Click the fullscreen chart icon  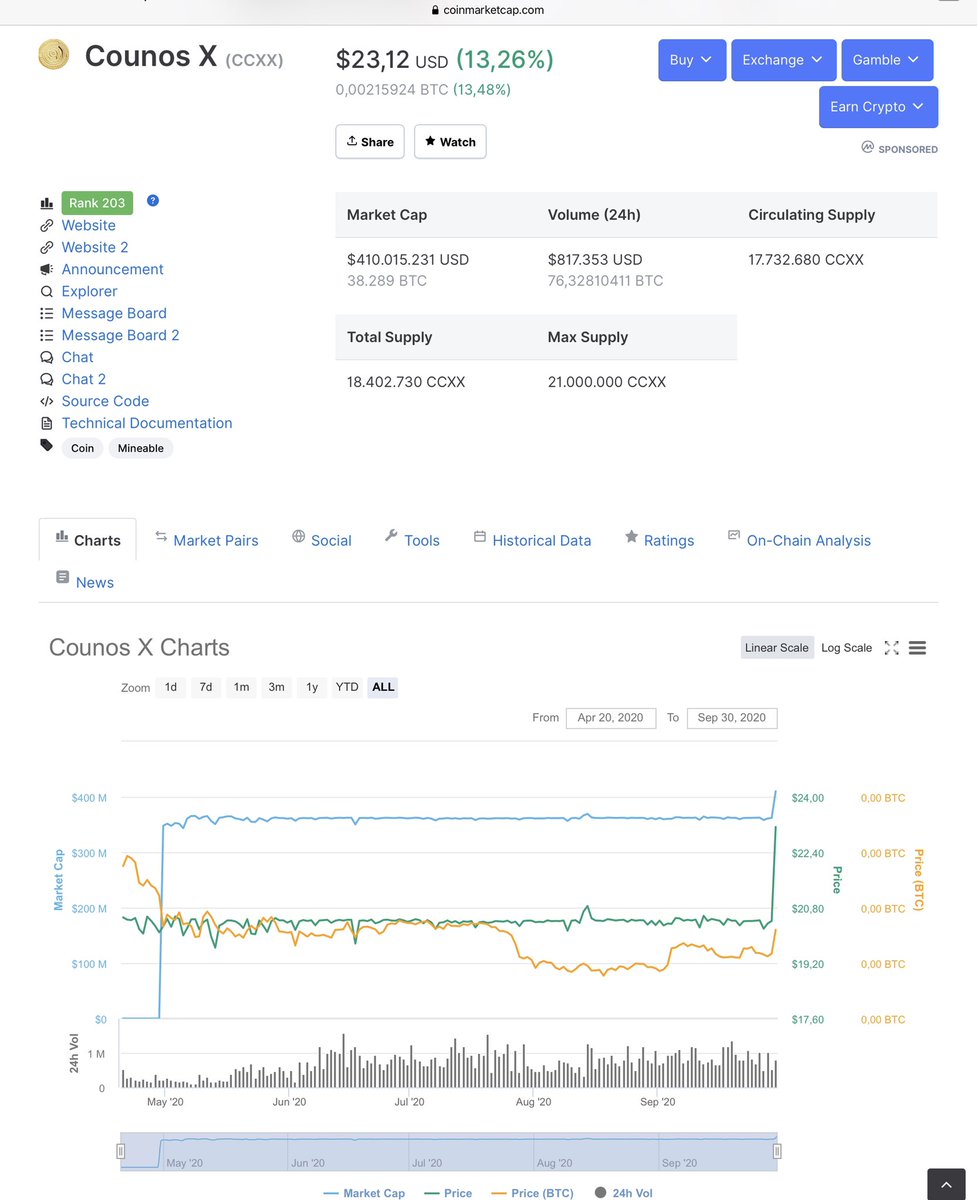[891, 648]
